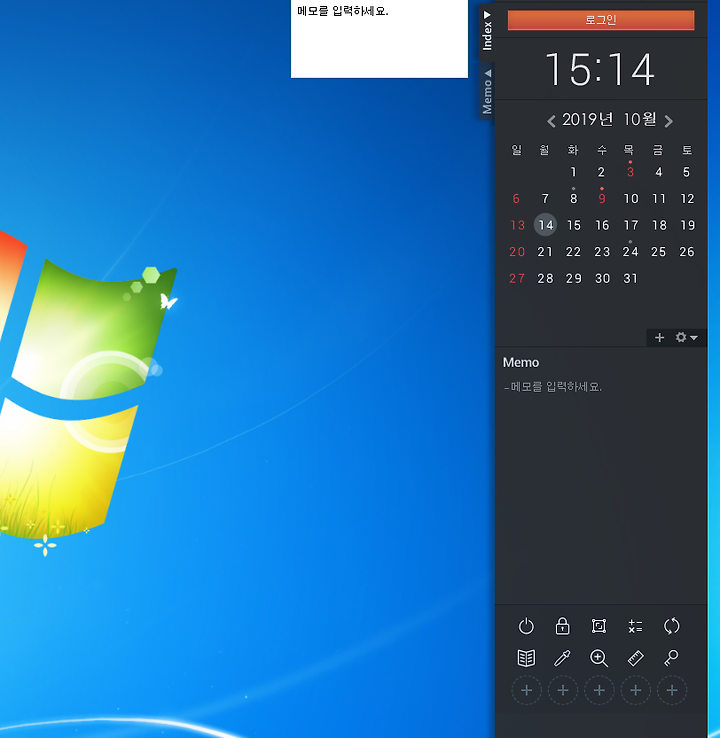
Task: Click the empty add slot below the magnifier
Action: (599, 690)
